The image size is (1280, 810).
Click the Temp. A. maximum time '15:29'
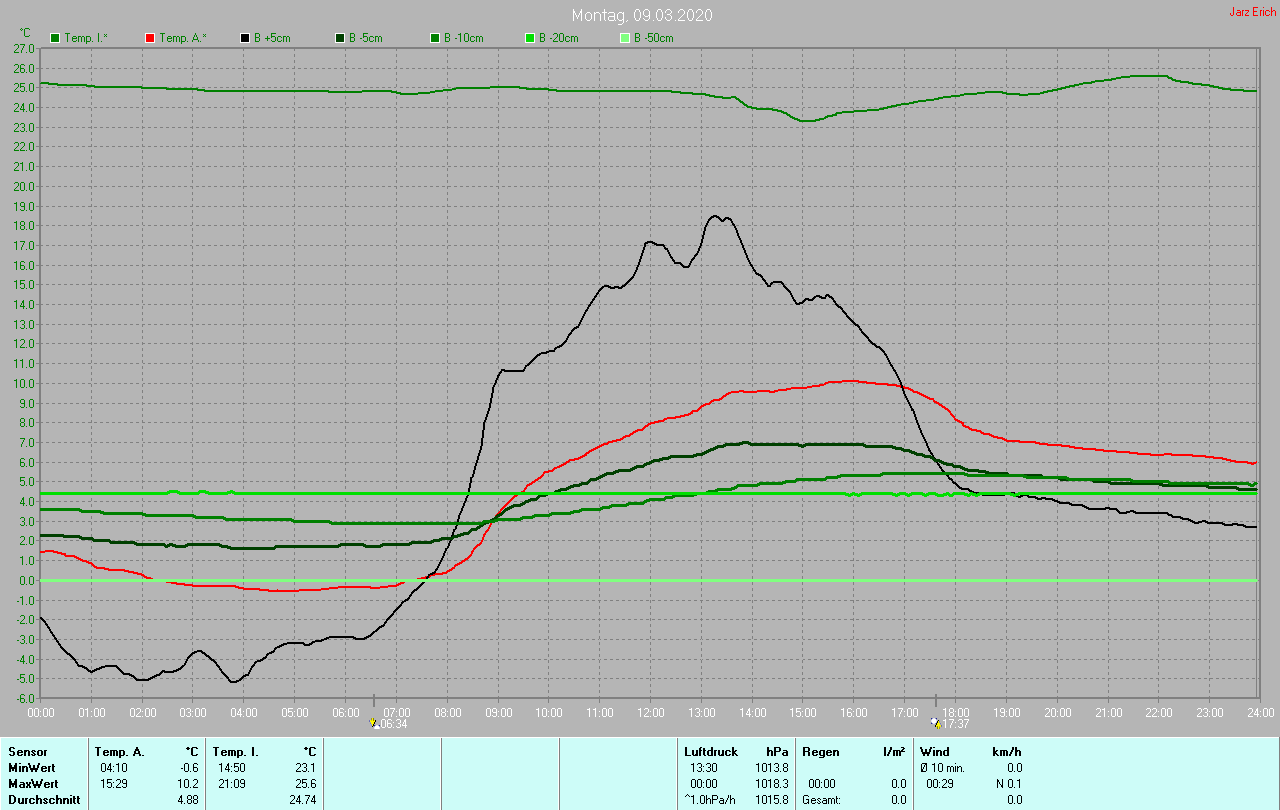(114, 784)
